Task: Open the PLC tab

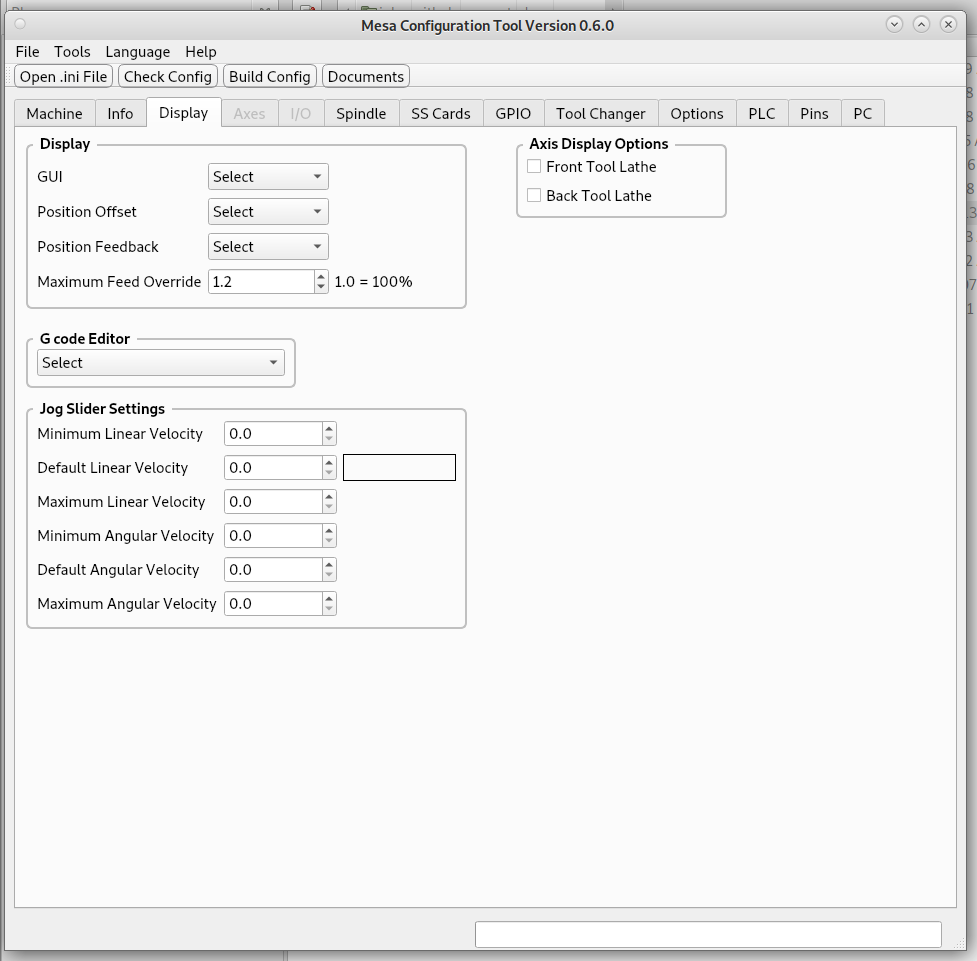Action: [762, 113]
